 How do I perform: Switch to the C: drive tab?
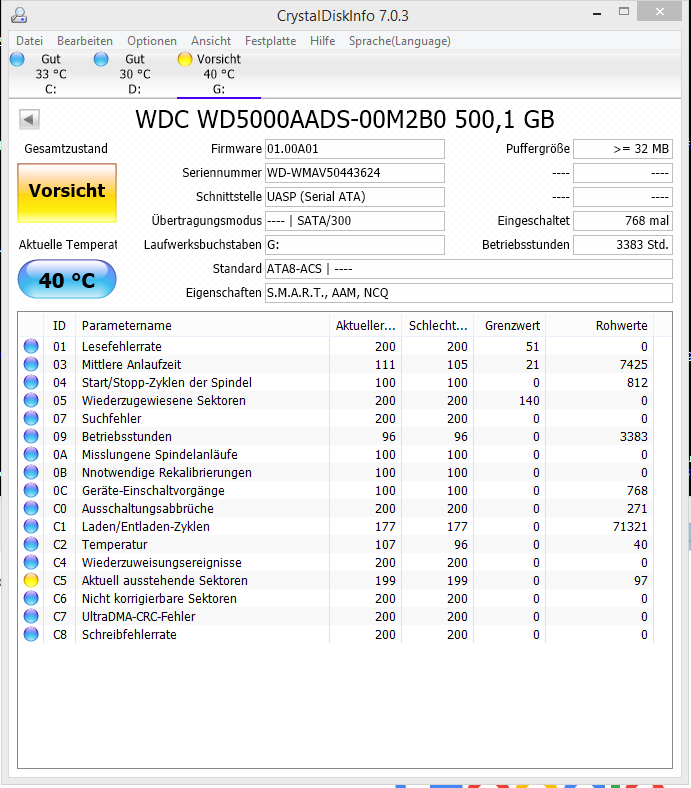point(50,74)
